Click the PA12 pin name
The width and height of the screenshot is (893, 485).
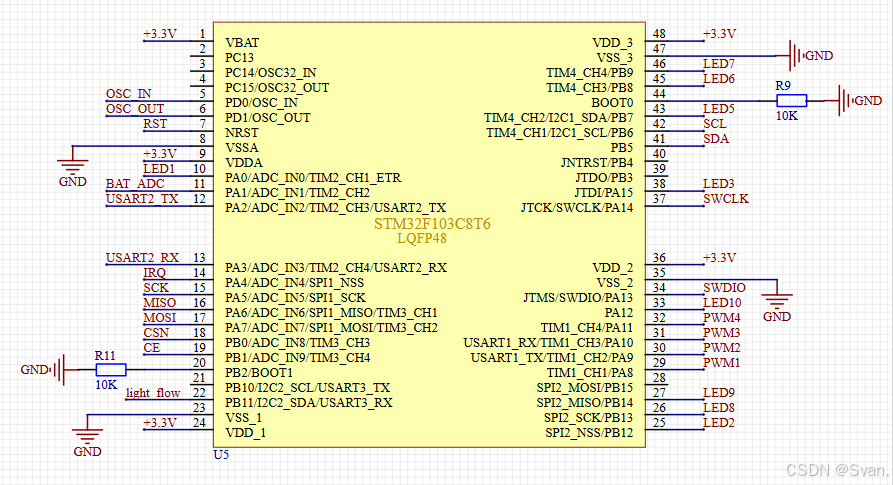click(x=618, y=313)
